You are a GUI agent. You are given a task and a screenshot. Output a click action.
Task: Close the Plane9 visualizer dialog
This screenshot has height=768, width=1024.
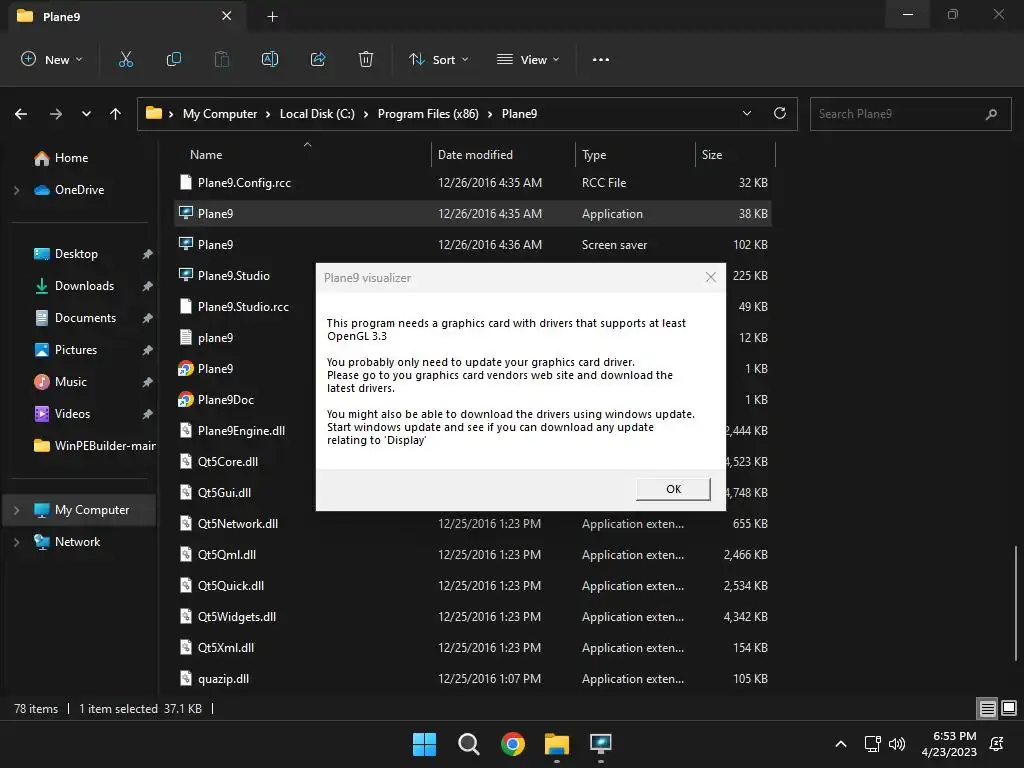pyautogui.click(x=711, y=278)
